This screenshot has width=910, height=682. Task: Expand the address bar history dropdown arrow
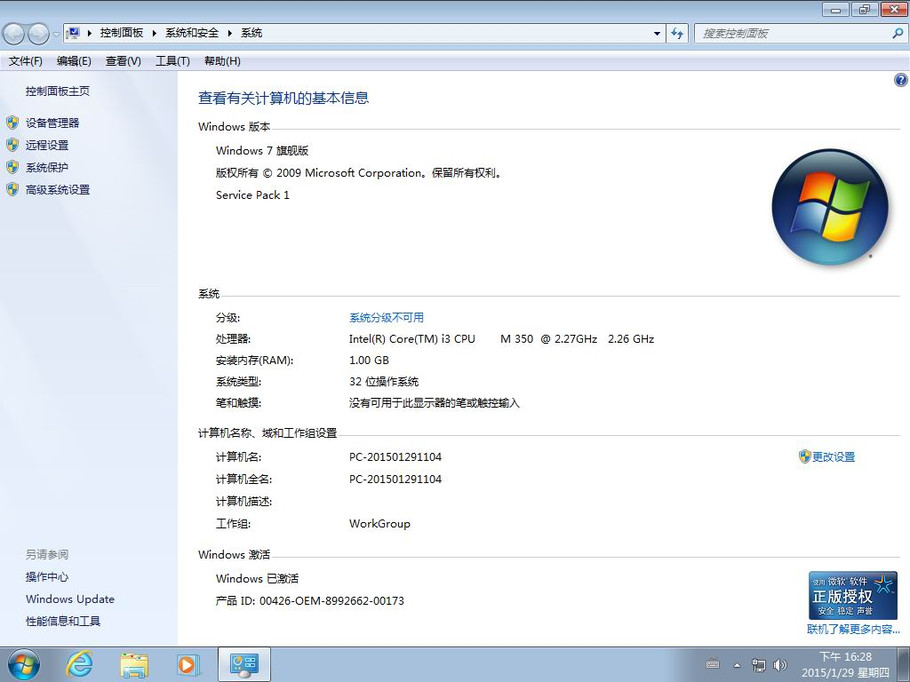(657, 33)
